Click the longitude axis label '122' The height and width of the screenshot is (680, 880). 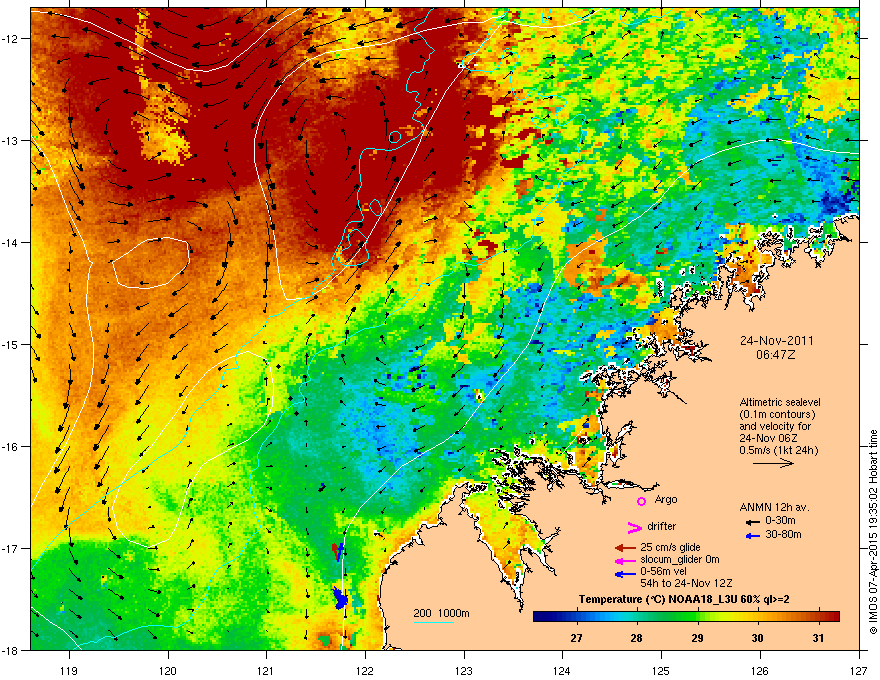point(365,670)
